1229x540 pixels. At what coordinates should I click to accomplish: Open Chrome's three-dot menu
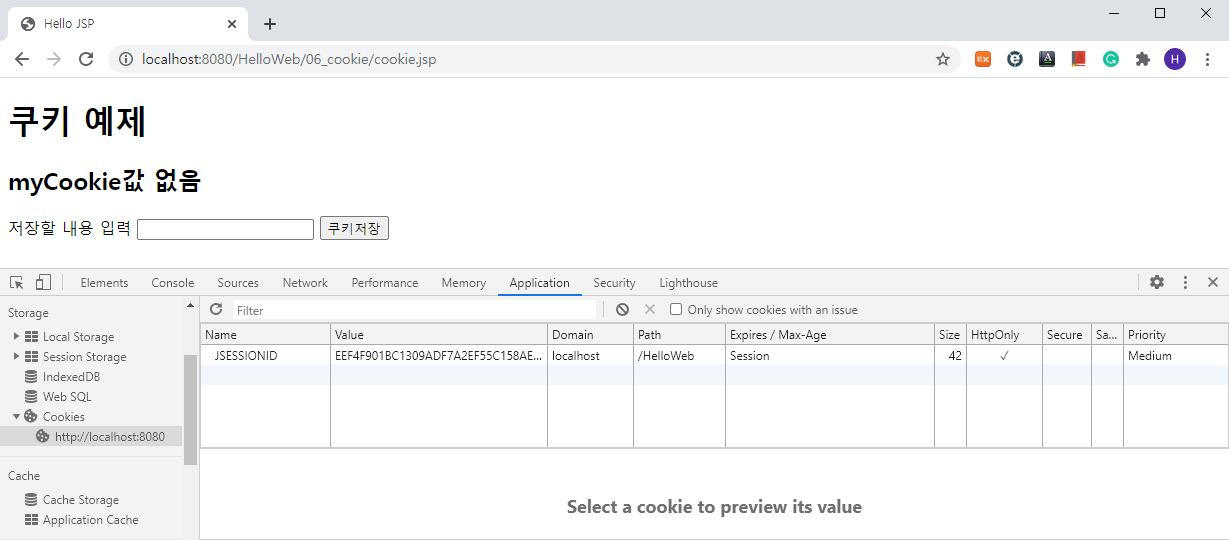[1207, 59]
